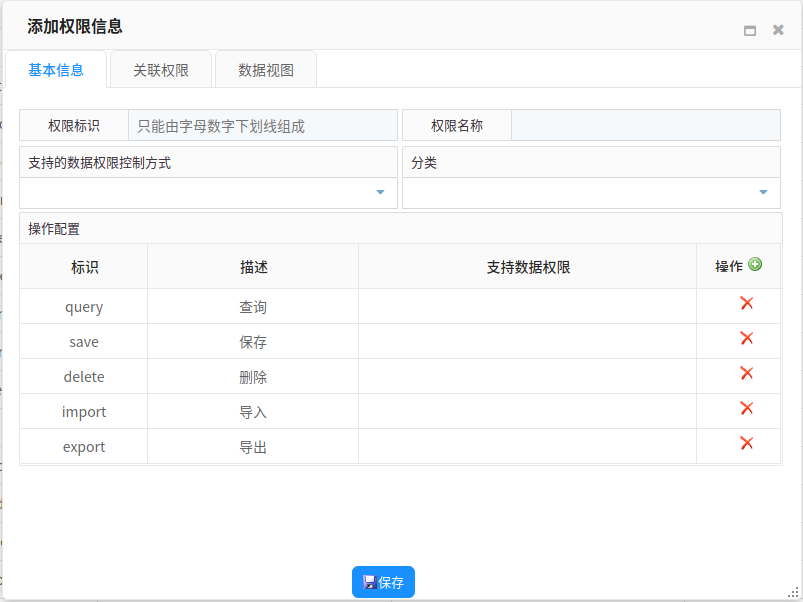Open the 数据视图 tab
This screenshot has height=602, width=803.
266,70
